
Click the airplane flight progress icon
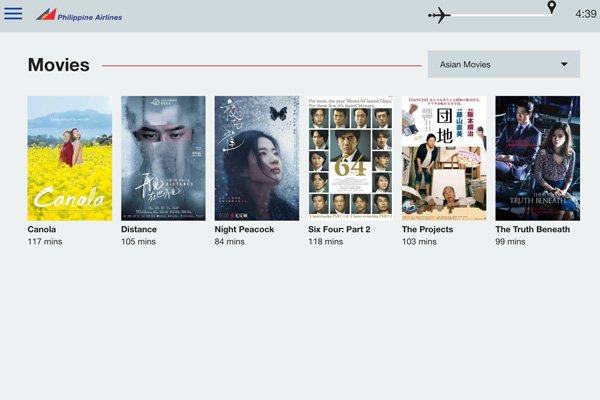(439, 15)
